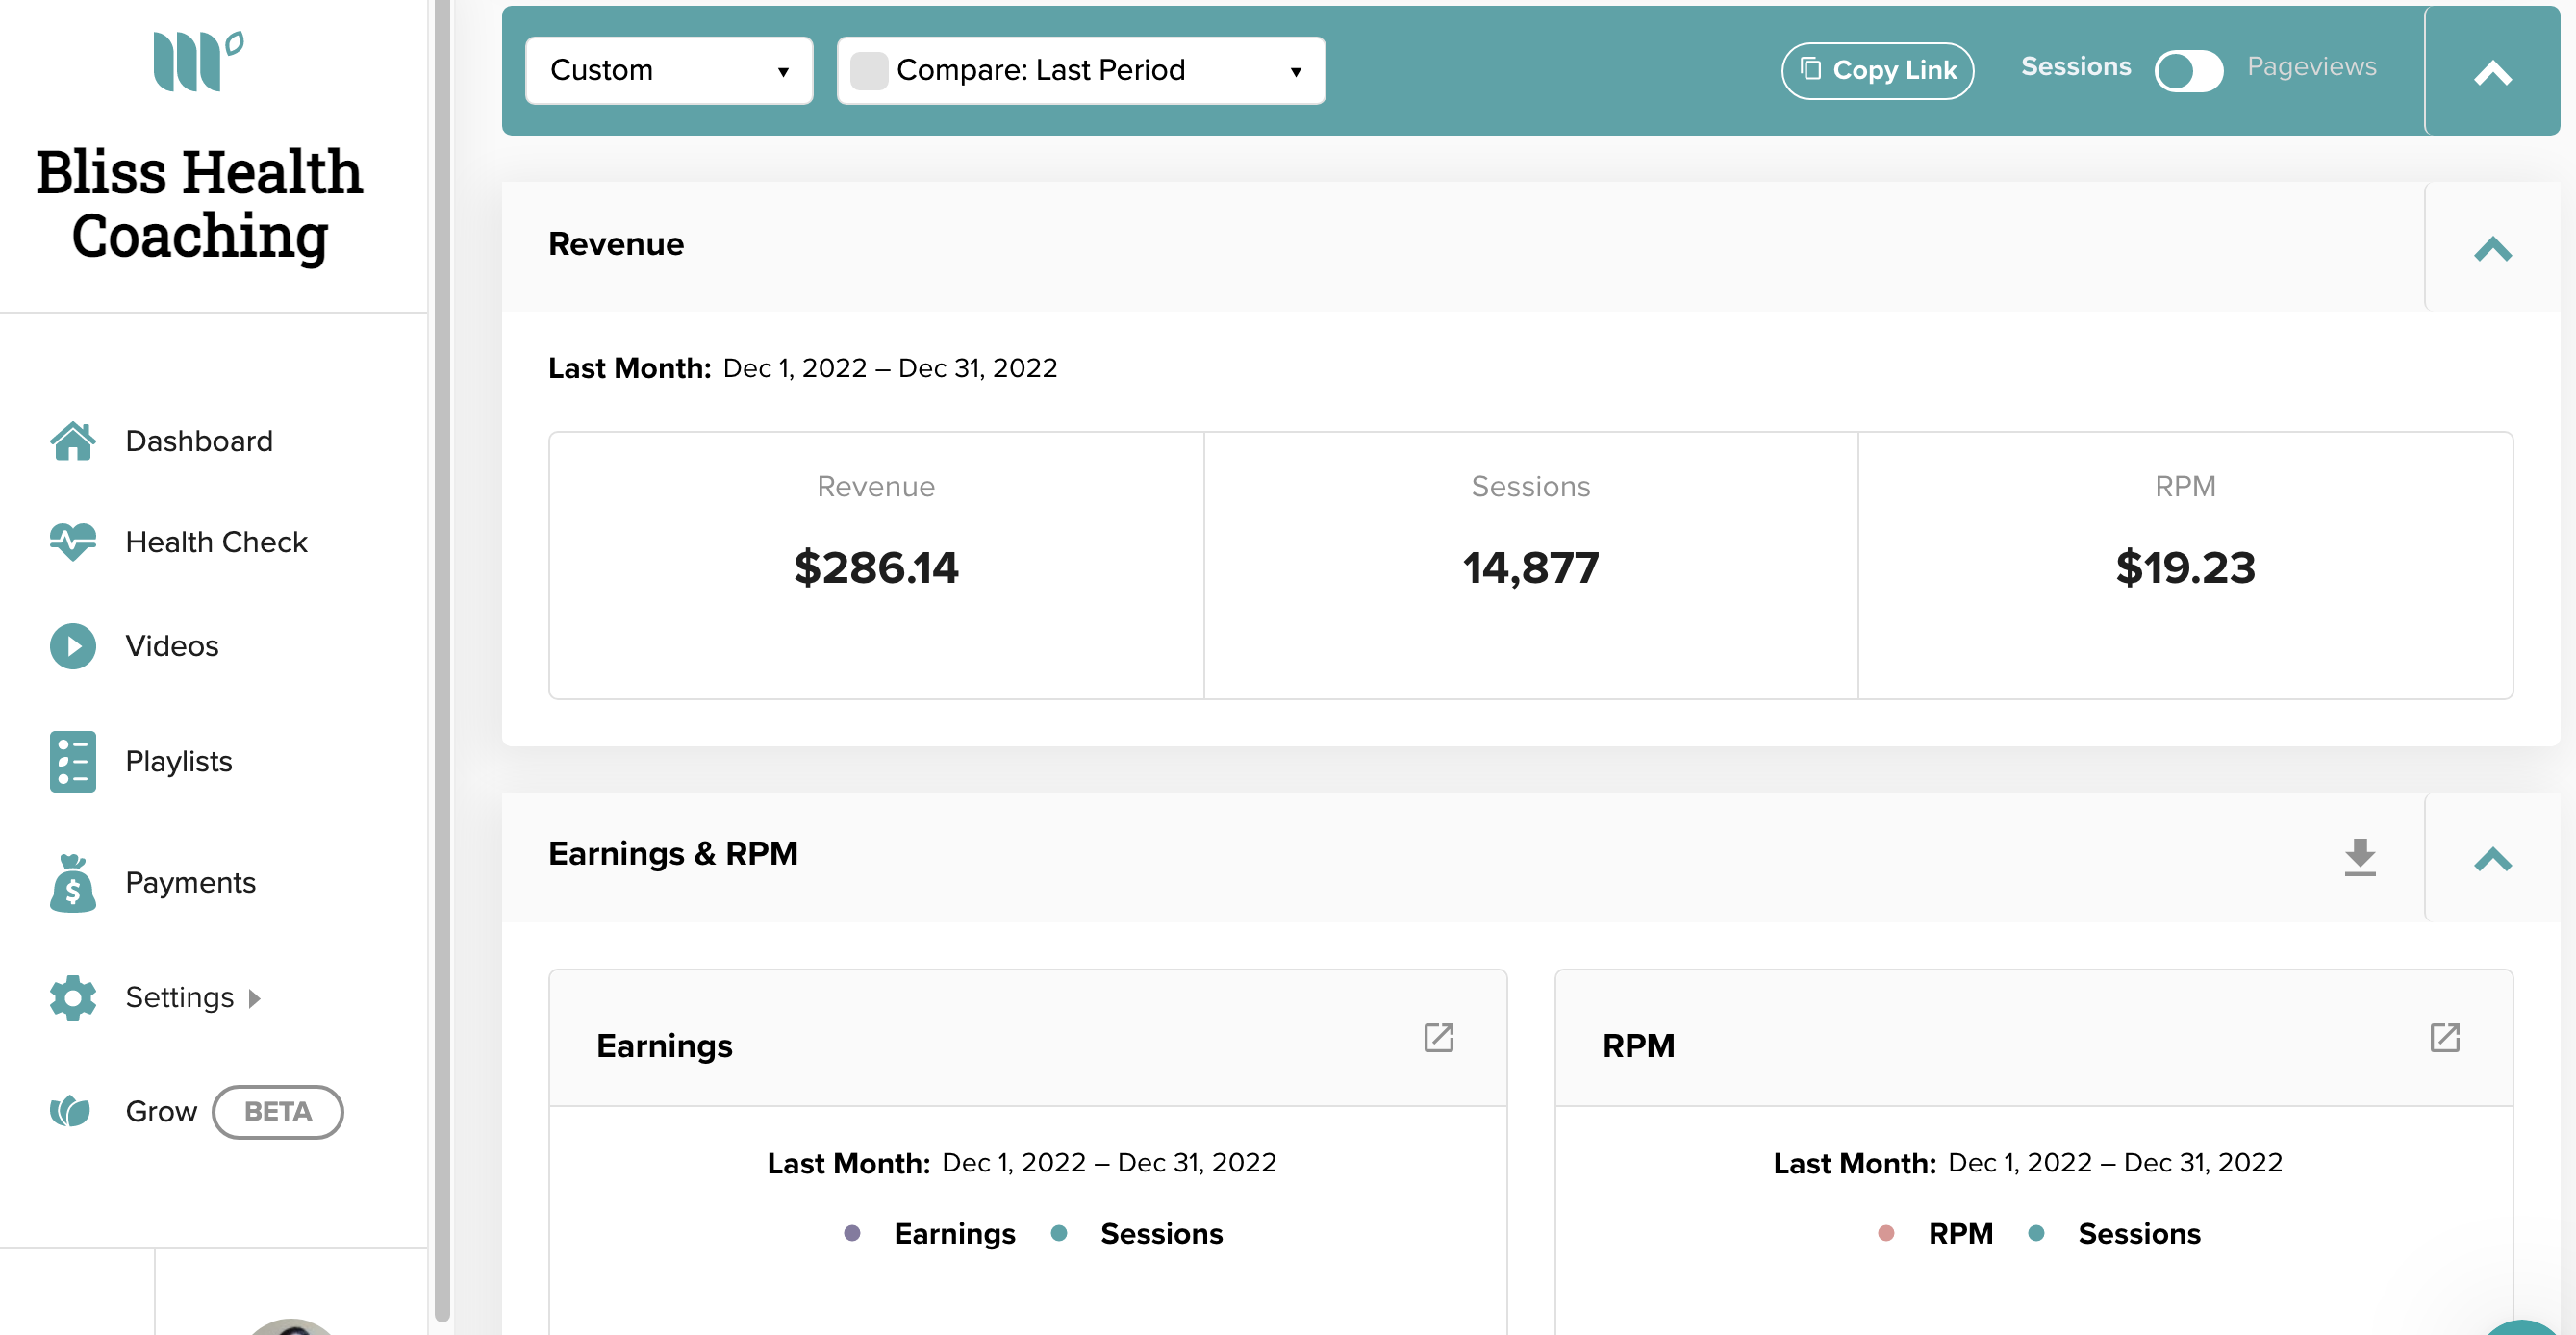
Task: Open the Custom date range dropdown
Action: 669,71
